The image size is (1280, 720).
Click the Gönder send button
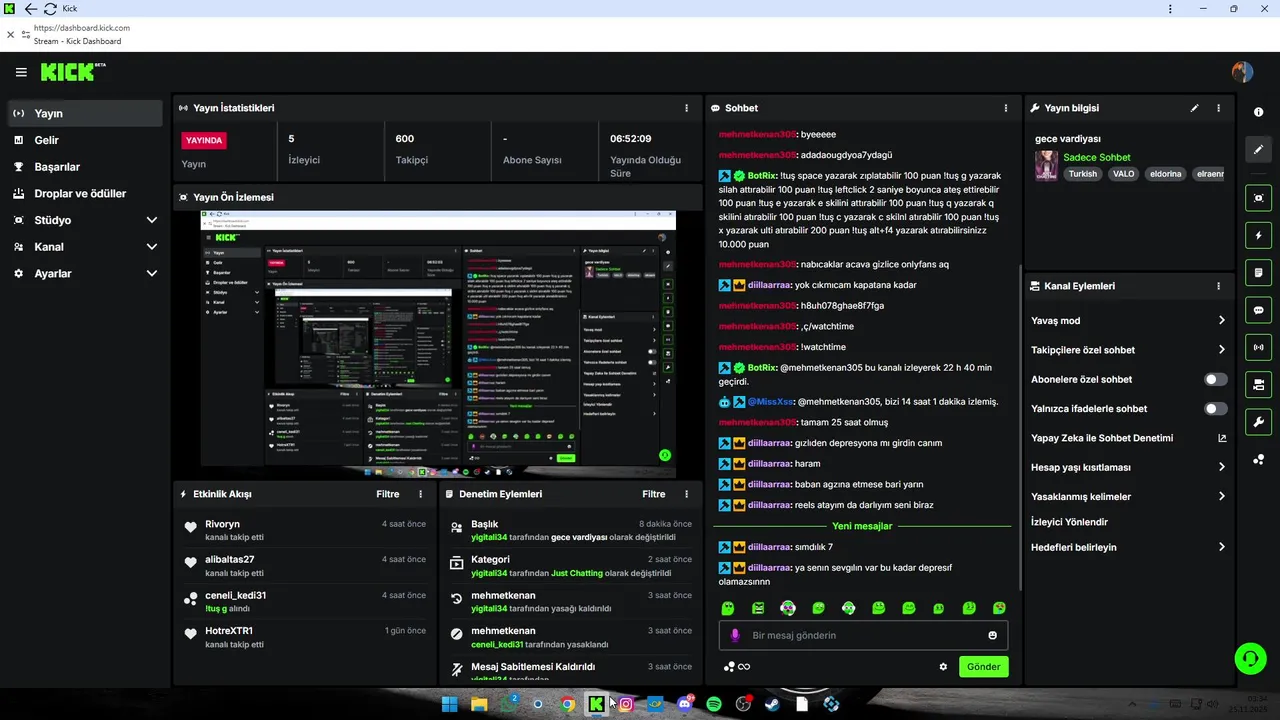pyautogui.click(x=984, y=667)
